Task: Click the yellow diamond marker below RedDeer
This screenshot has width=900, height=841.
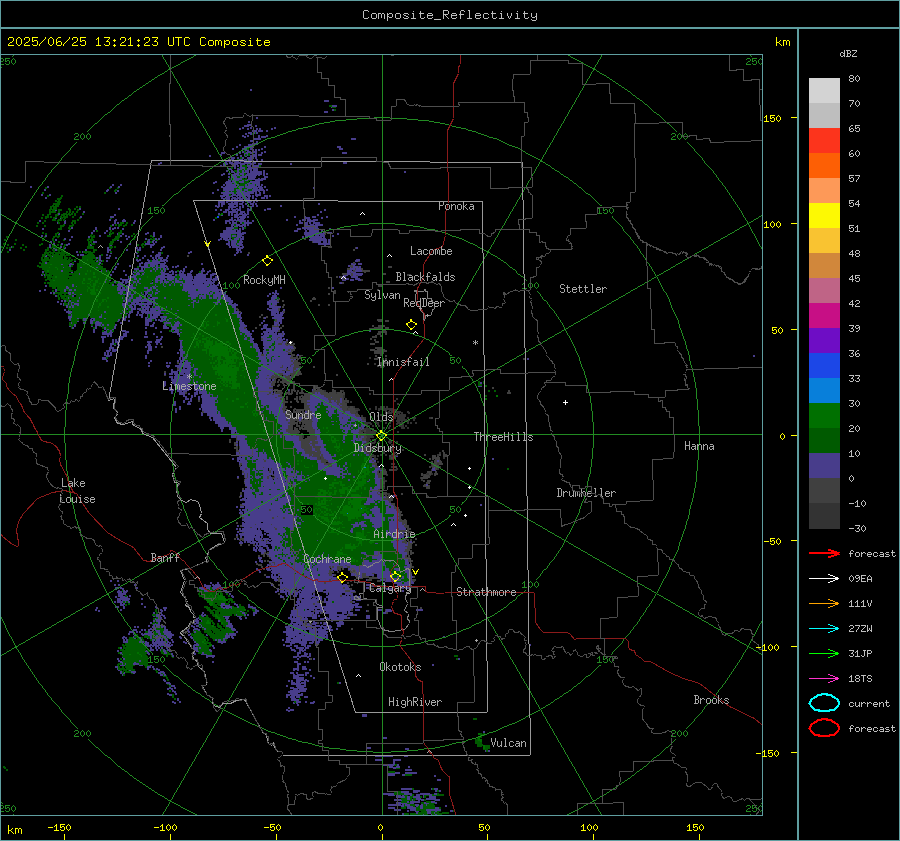Action: pyautogui.click(x=412, y=325)
